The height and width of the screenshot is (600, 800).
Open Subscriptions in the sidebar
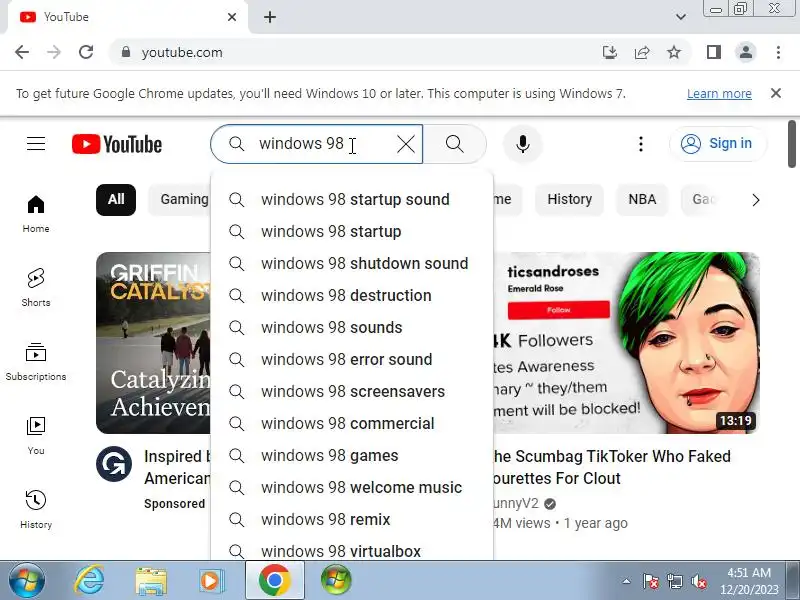tap(36, 362)
